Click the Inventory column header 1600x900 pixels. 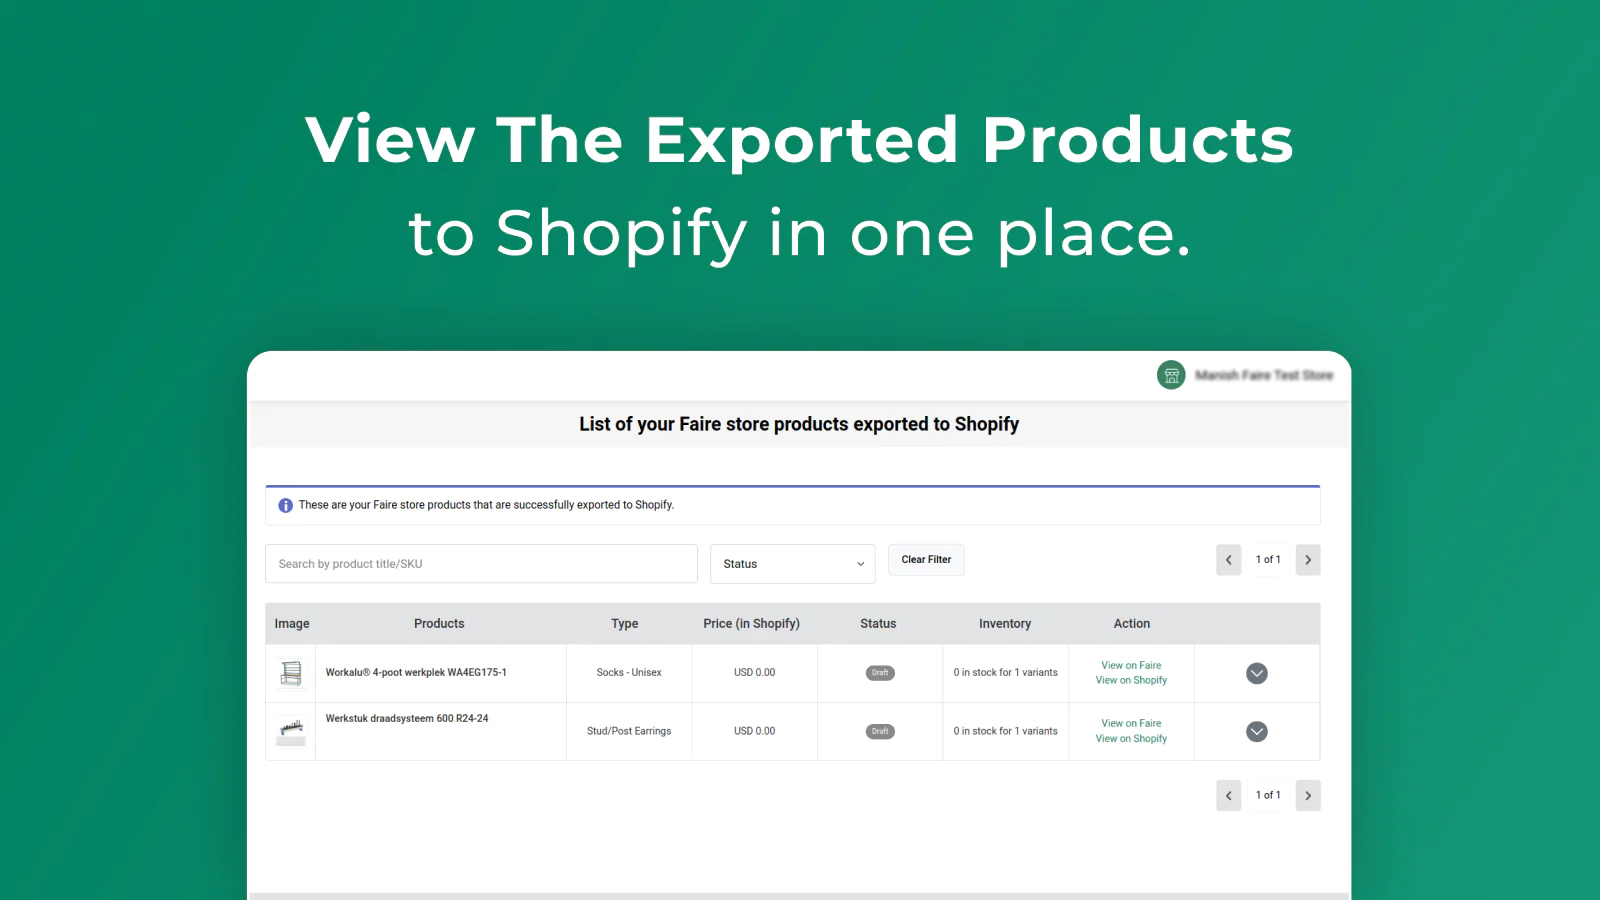pyautogui.click(x=1005, y=623)
